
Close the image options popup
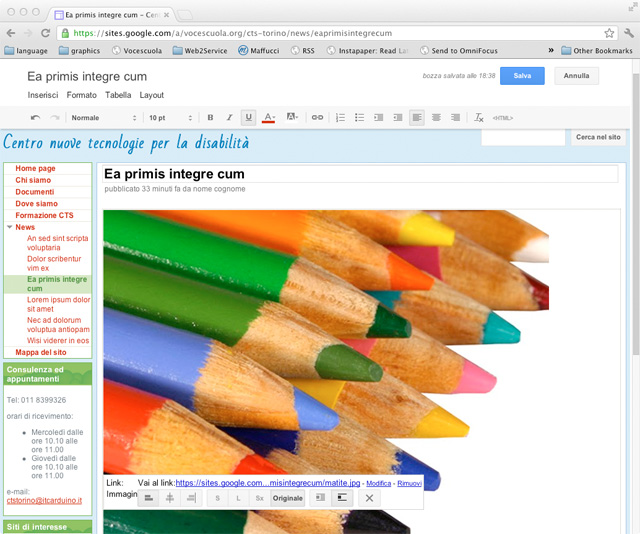pos(369,498)
